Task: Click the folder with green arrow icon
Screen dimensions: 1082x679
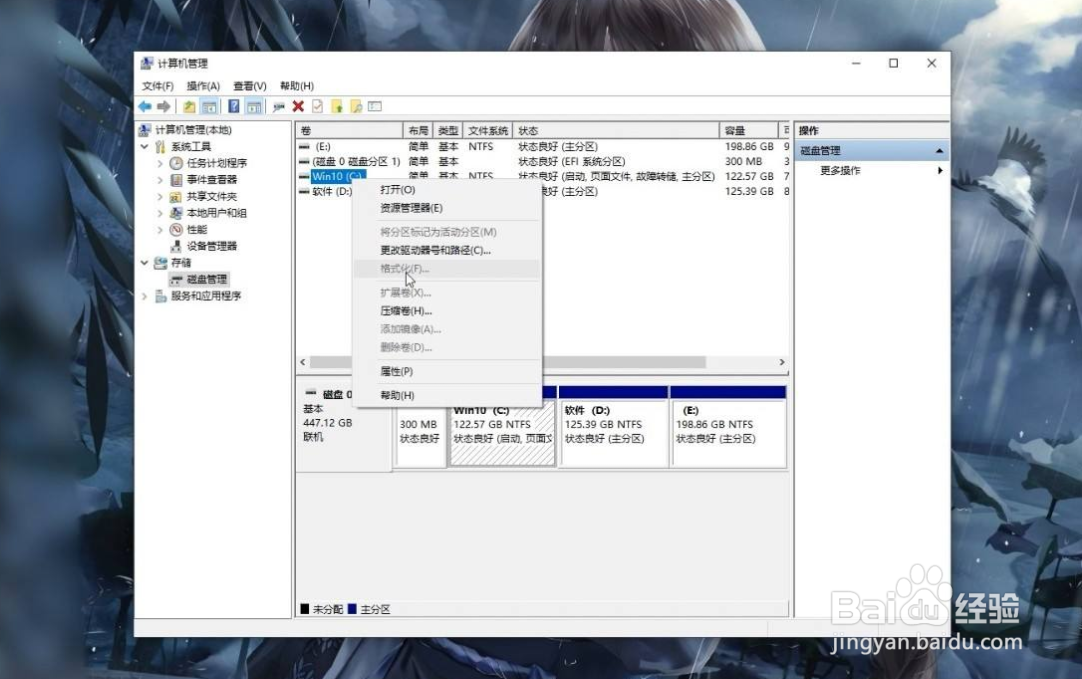Action: point(337,106)
